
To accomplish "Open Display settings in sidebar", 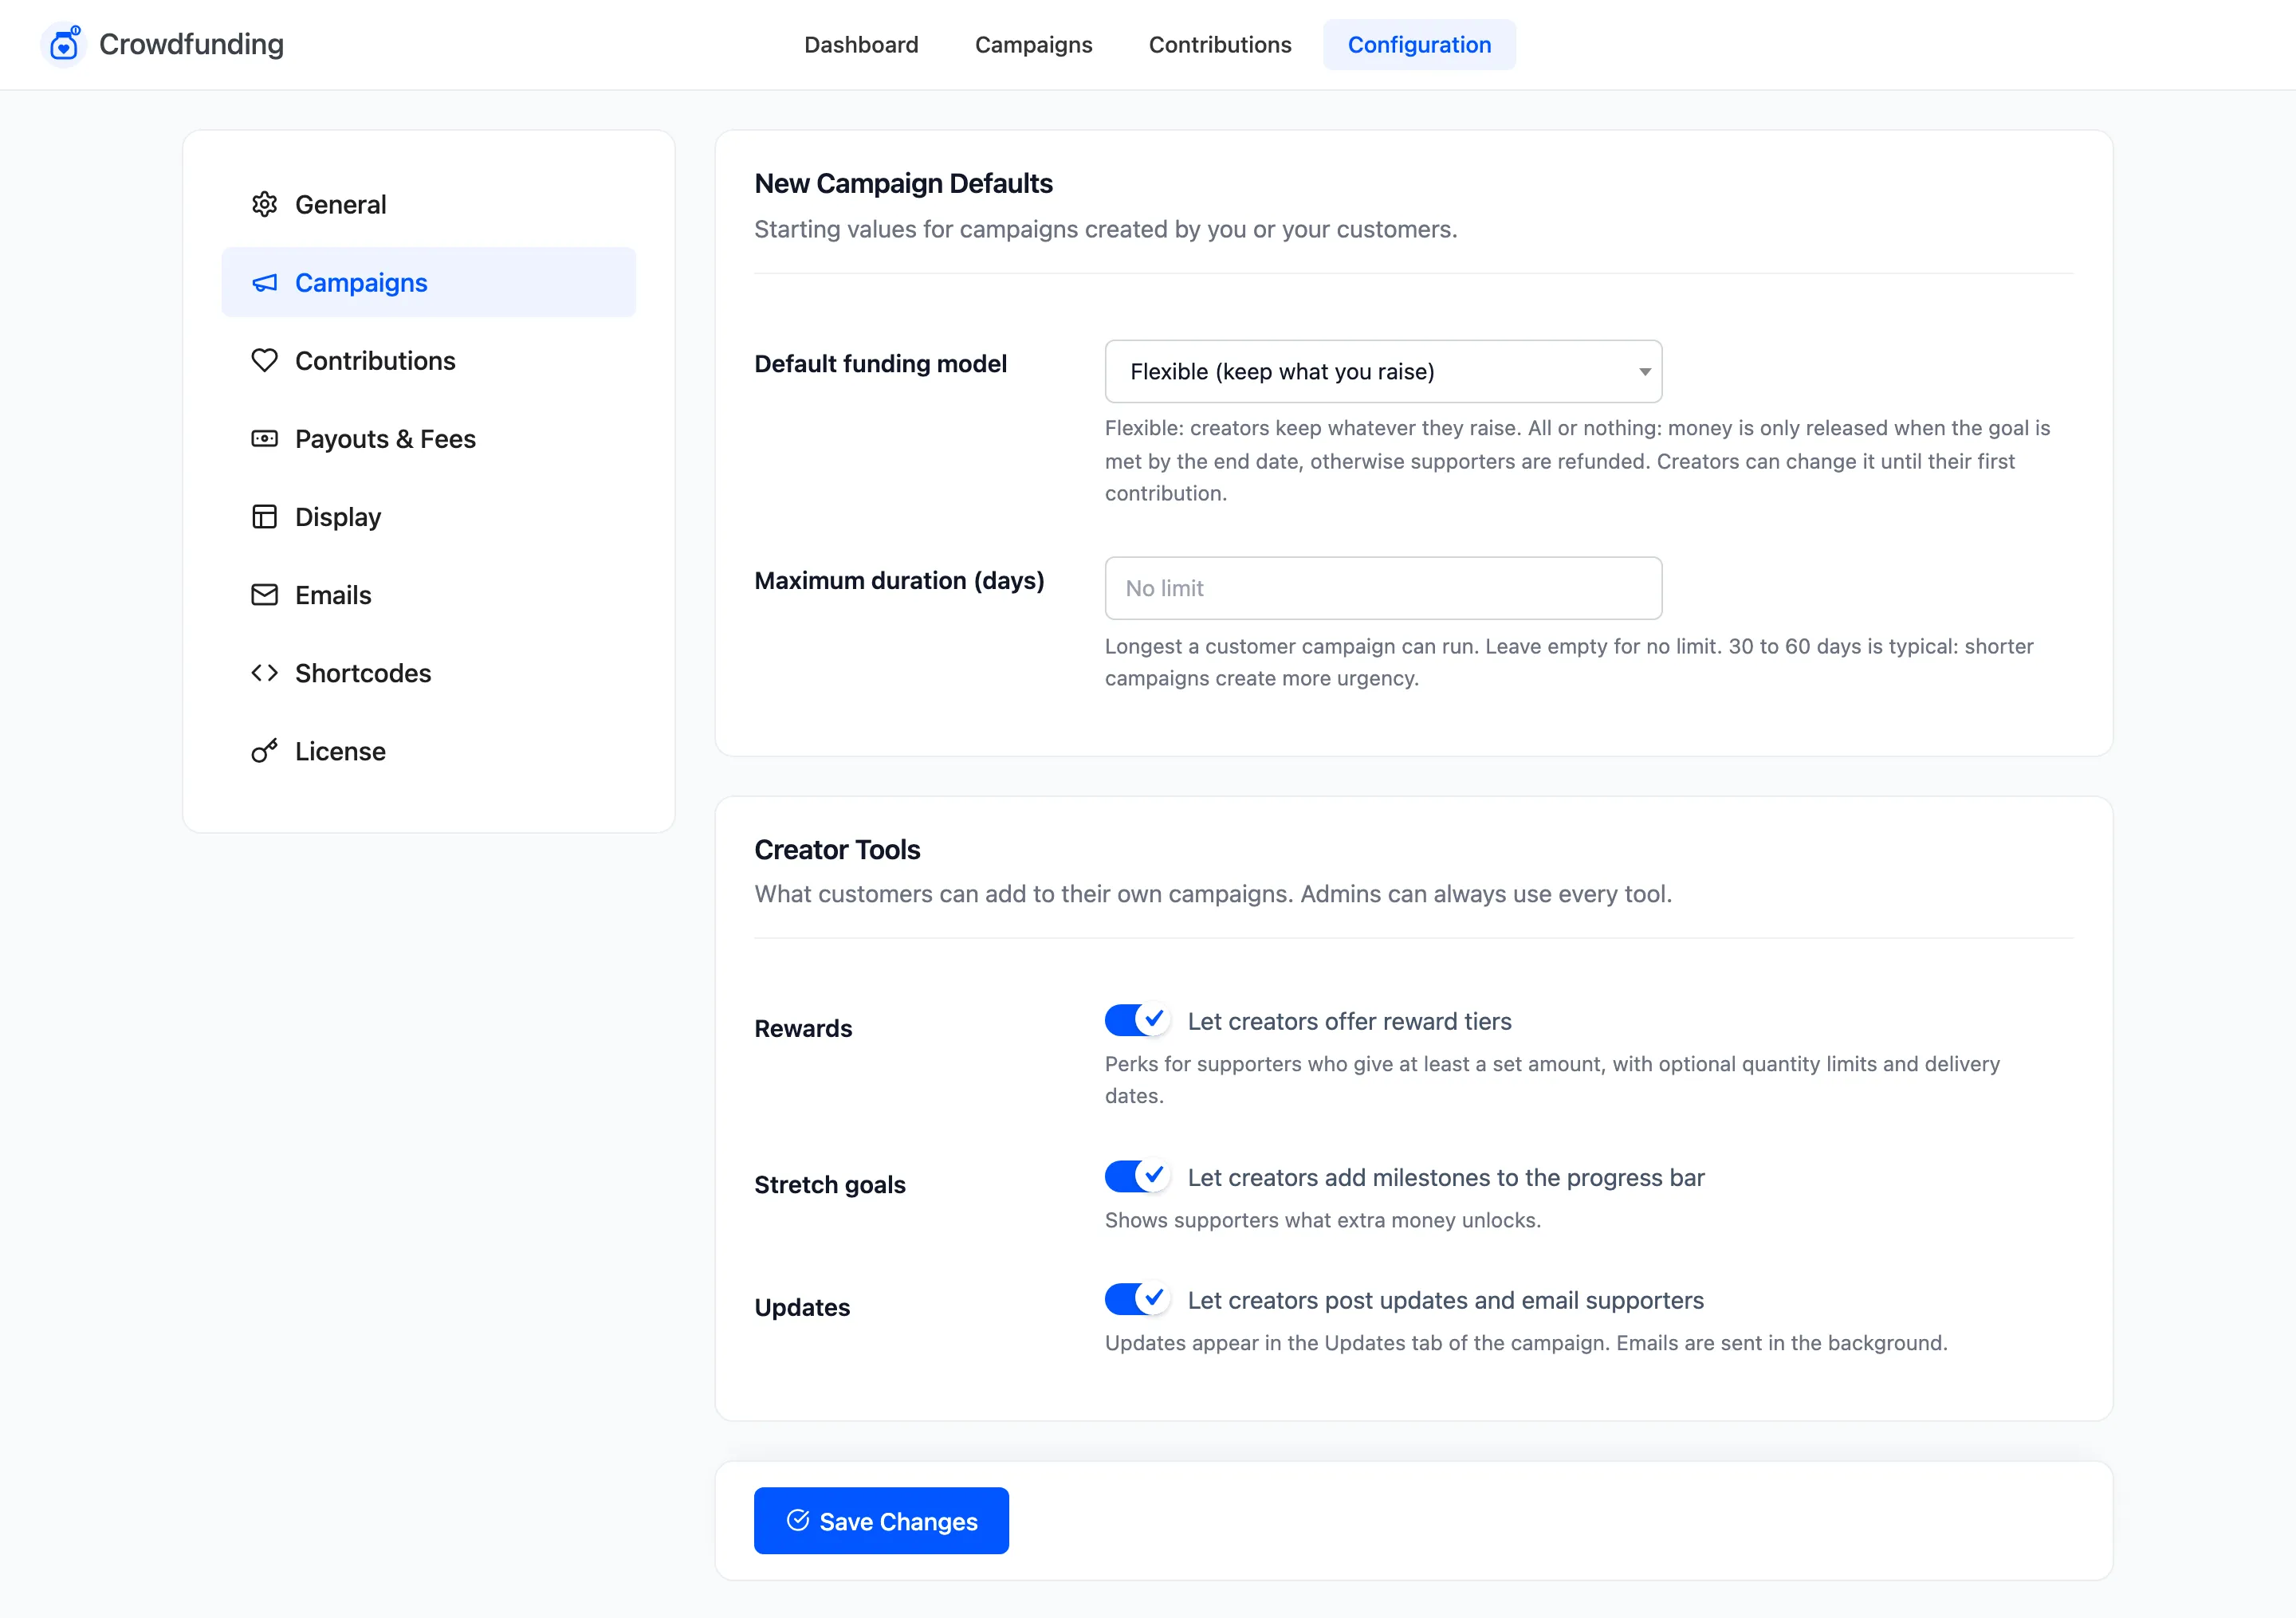I will point(428,516).
